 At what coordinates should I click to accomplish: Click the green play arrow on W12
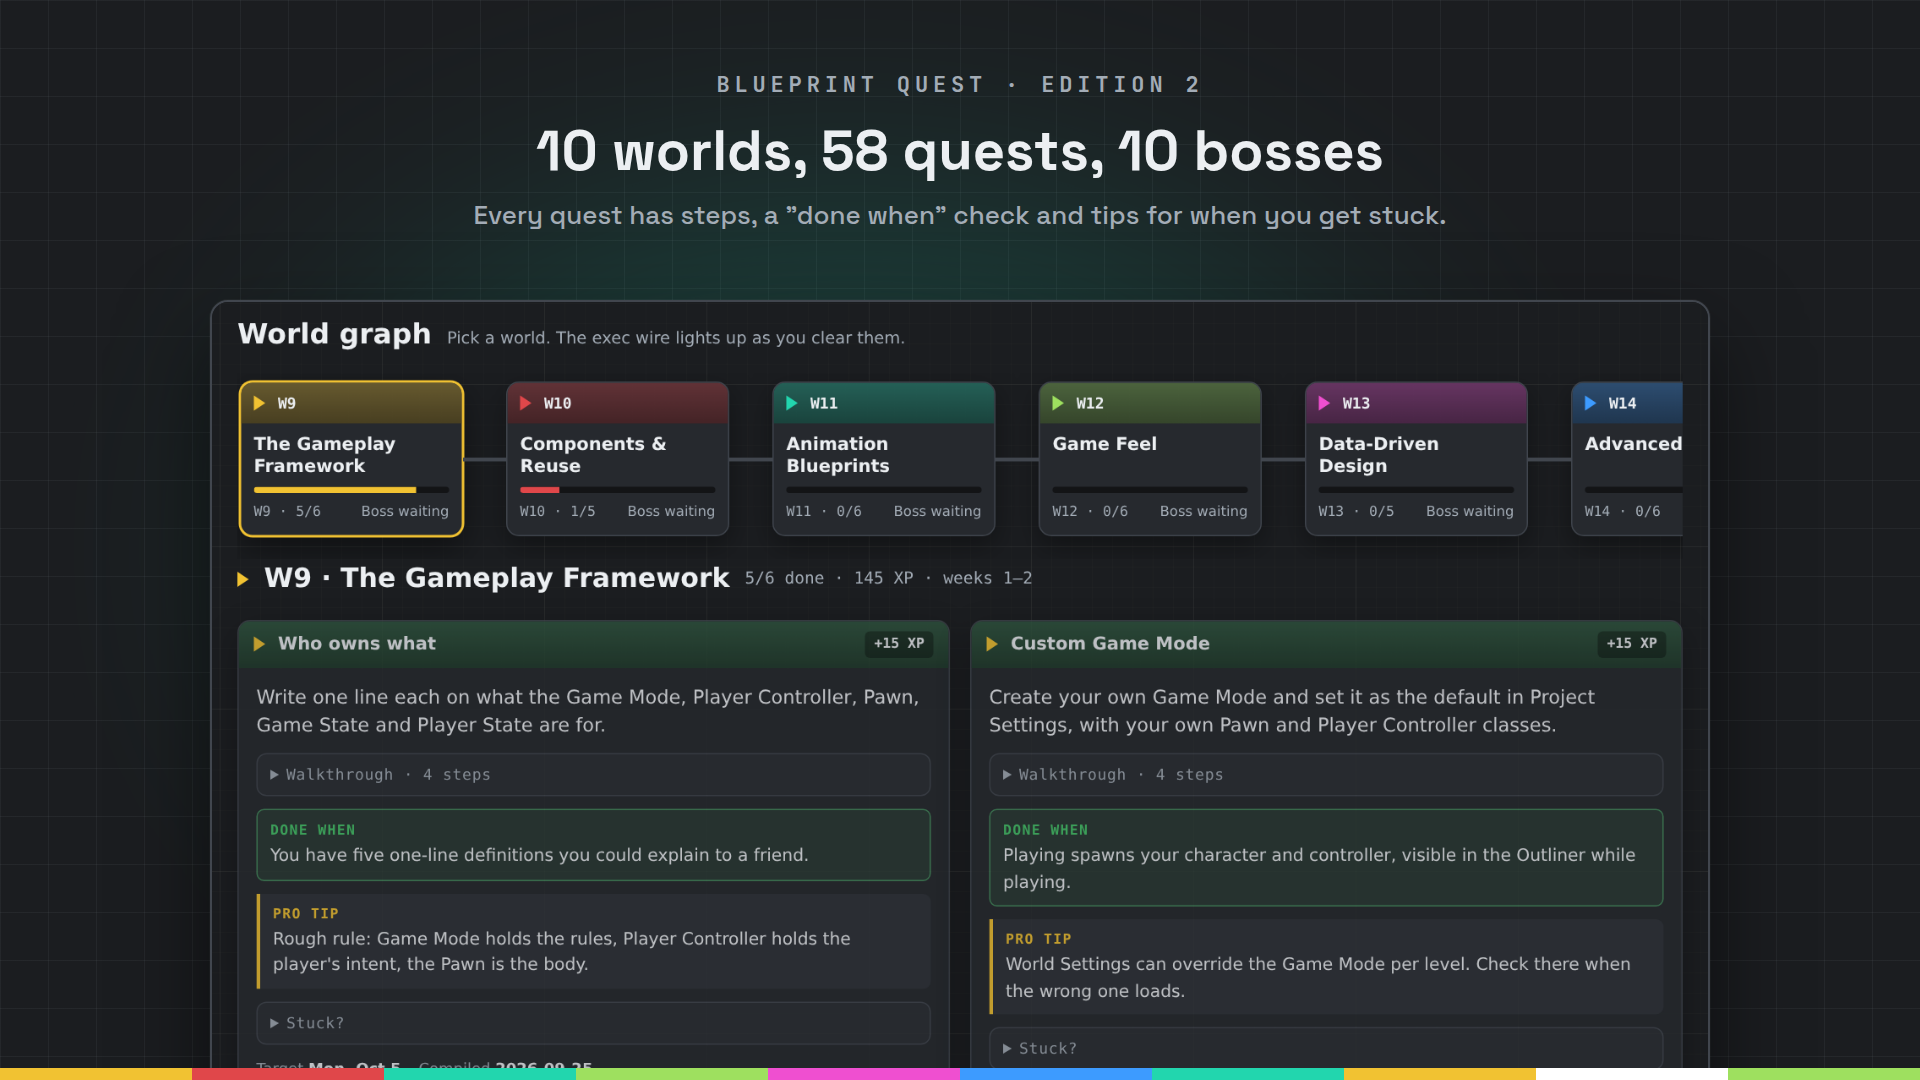[x=1058, y=403]
